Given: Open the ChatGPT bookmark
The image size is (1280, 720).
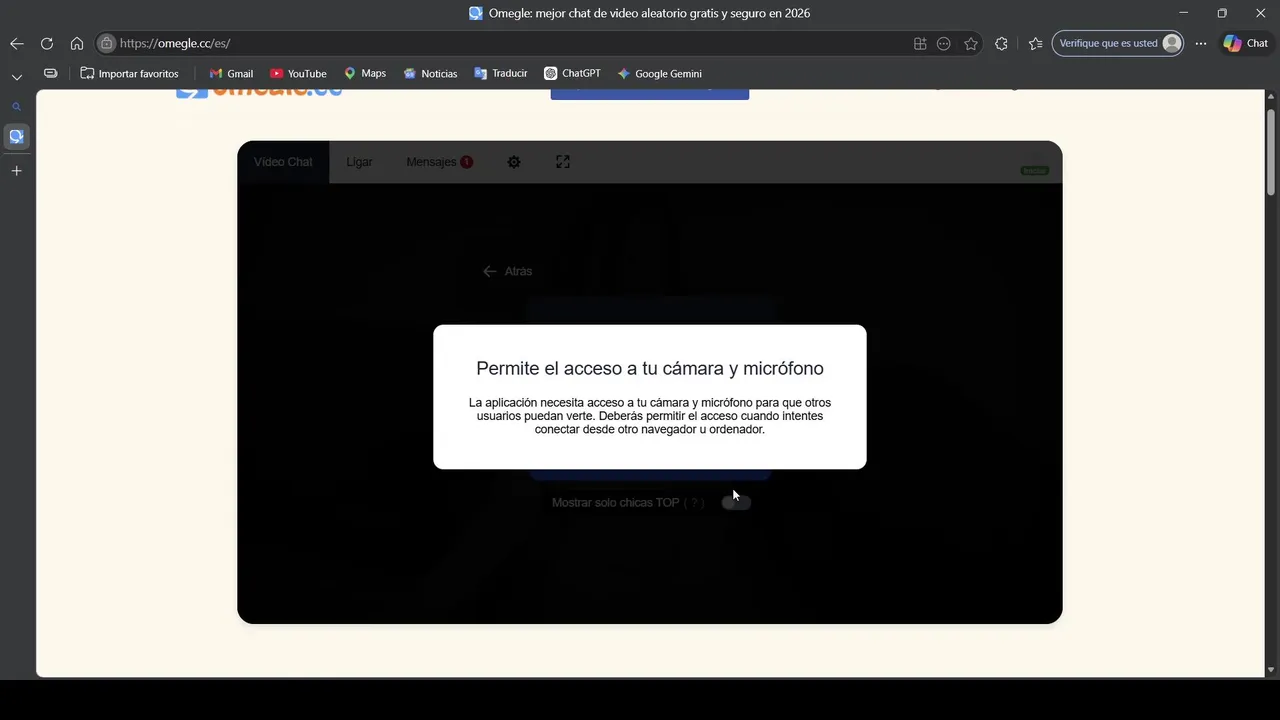Looking at the screenshot, I should (x=572, y=73).
